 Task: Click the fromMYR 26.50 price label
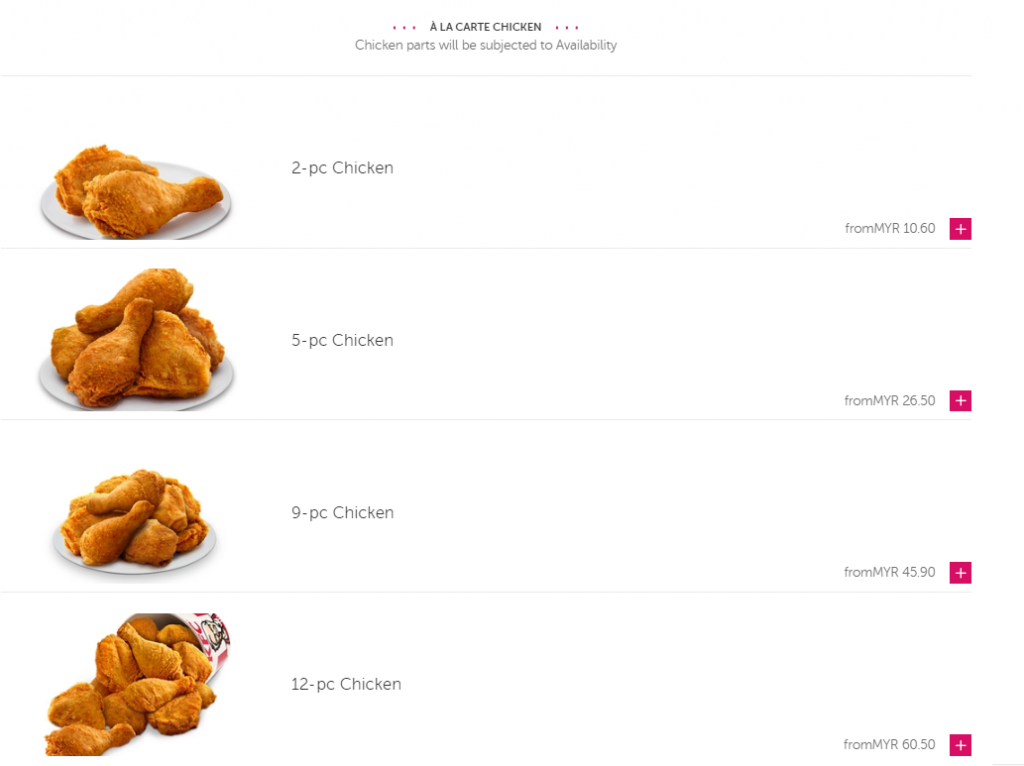click(x=889, y=401)
